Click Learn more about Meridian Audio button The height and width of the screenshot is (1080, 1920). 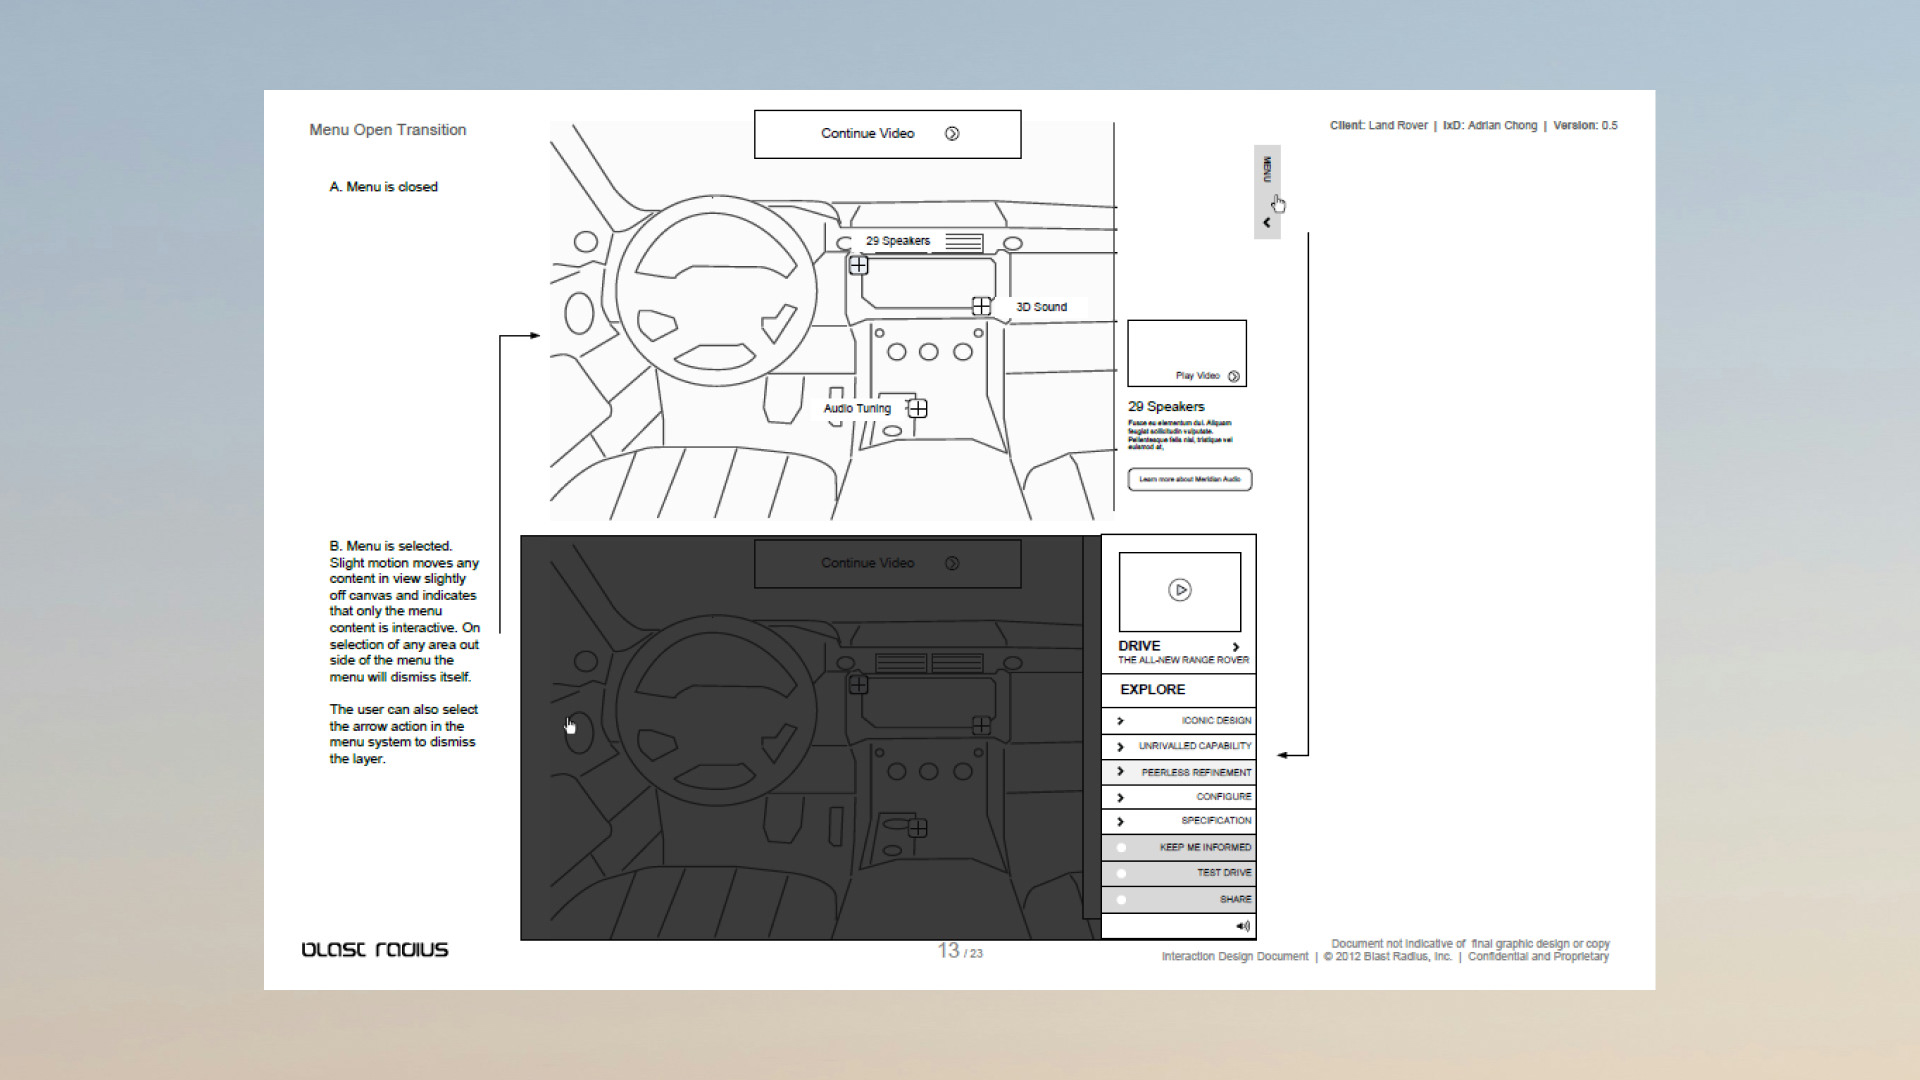(x=1189, y=480)
